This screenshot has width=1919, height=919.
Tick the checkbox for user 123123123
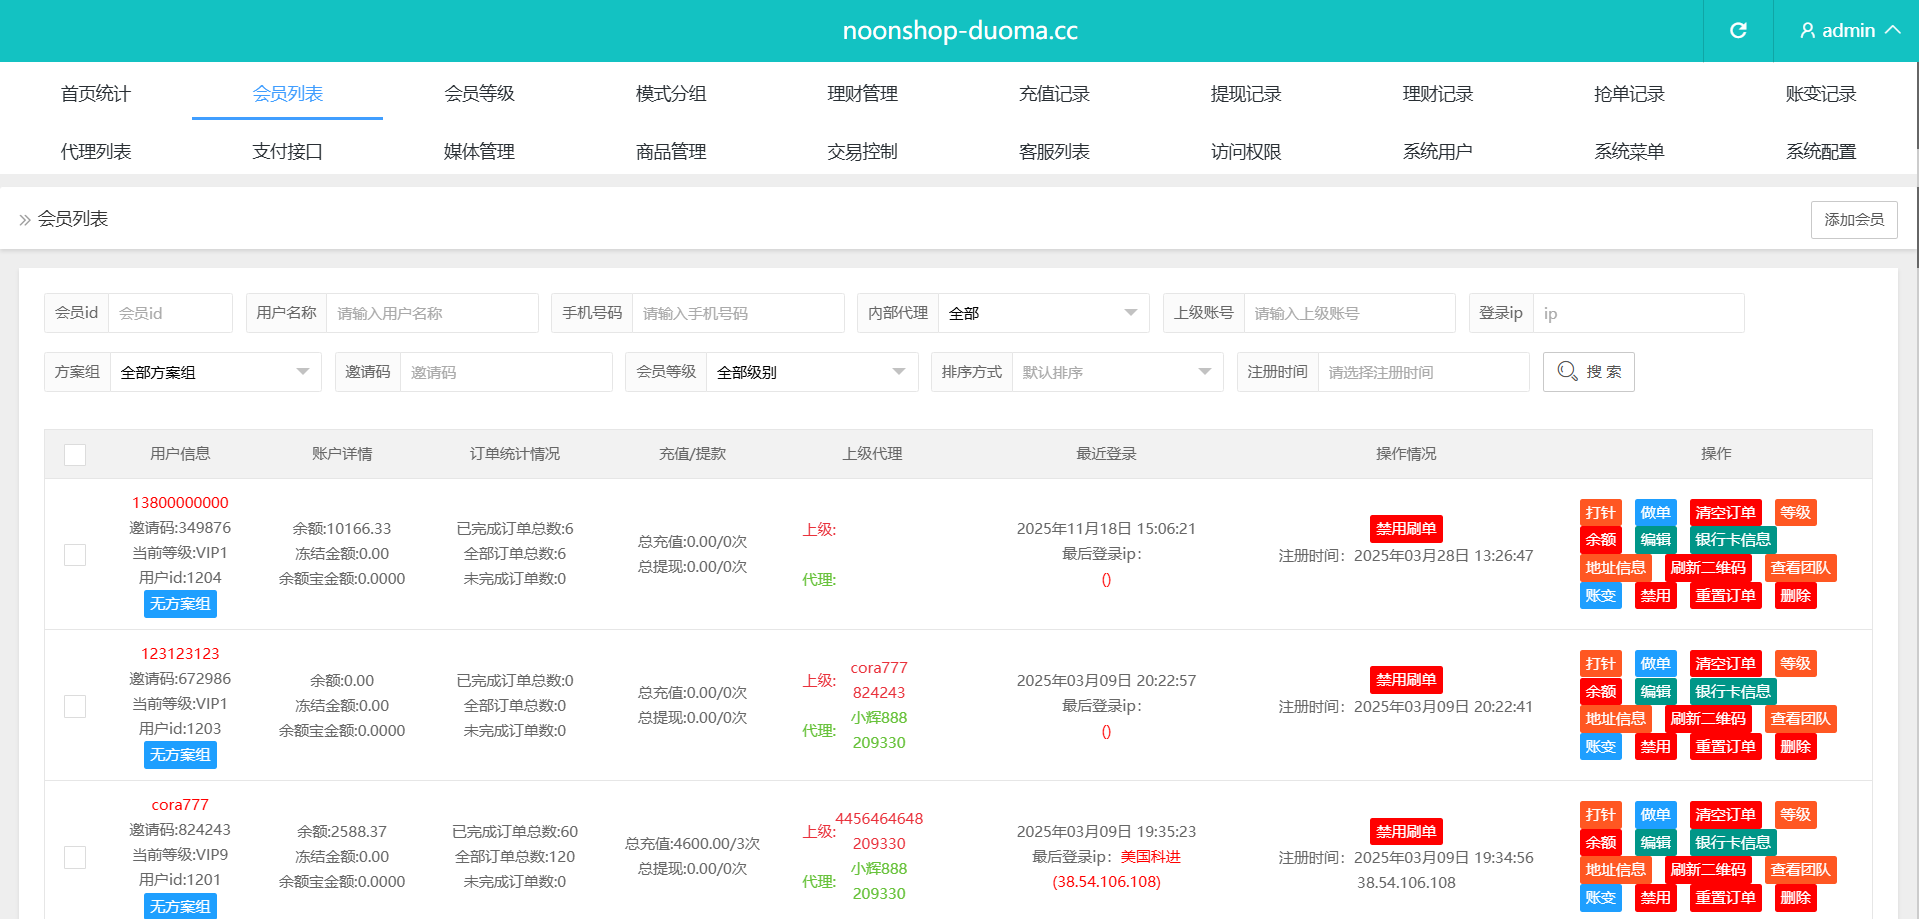pos(75,707)
